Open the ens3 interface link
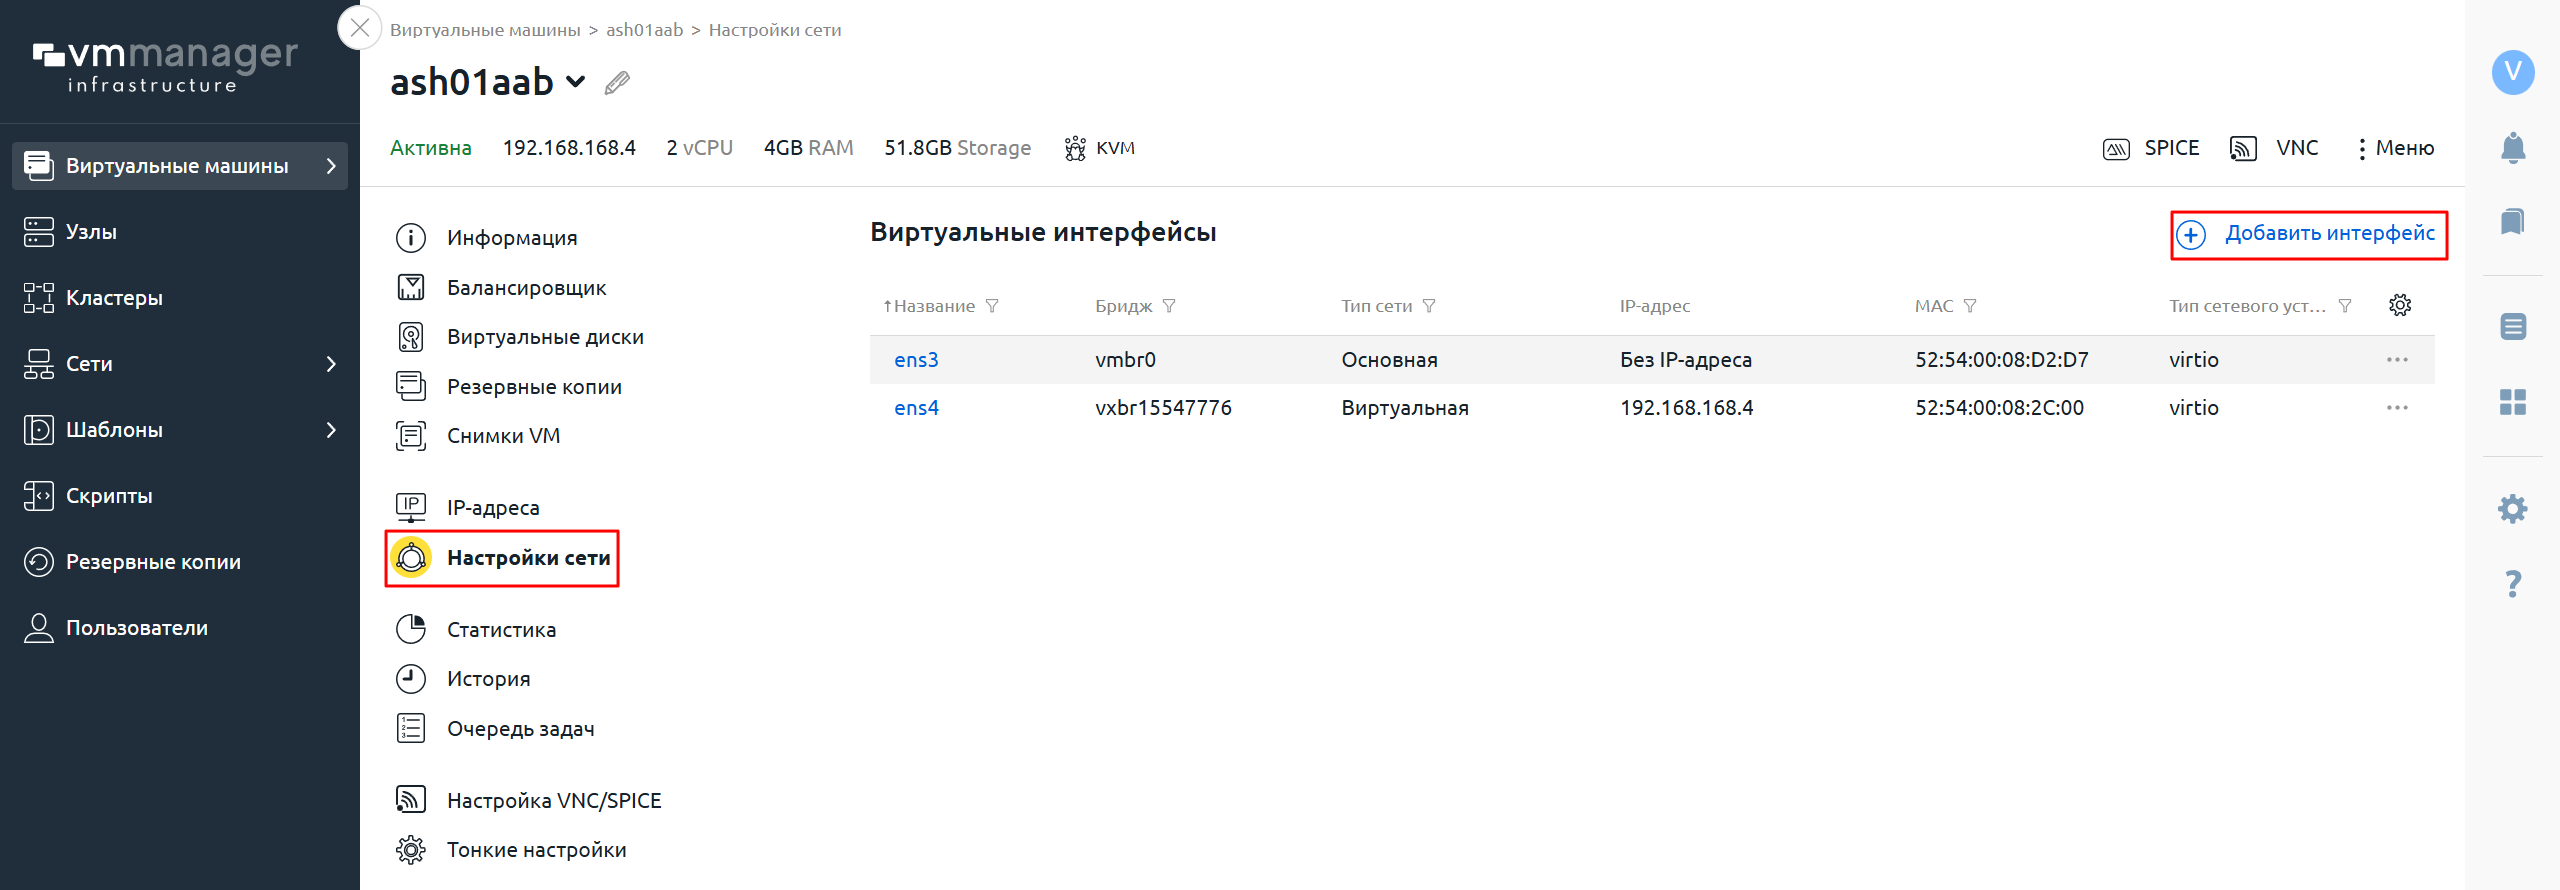Image resolution: width=2560 pixels, height=890 pixels. pos(916,360)
